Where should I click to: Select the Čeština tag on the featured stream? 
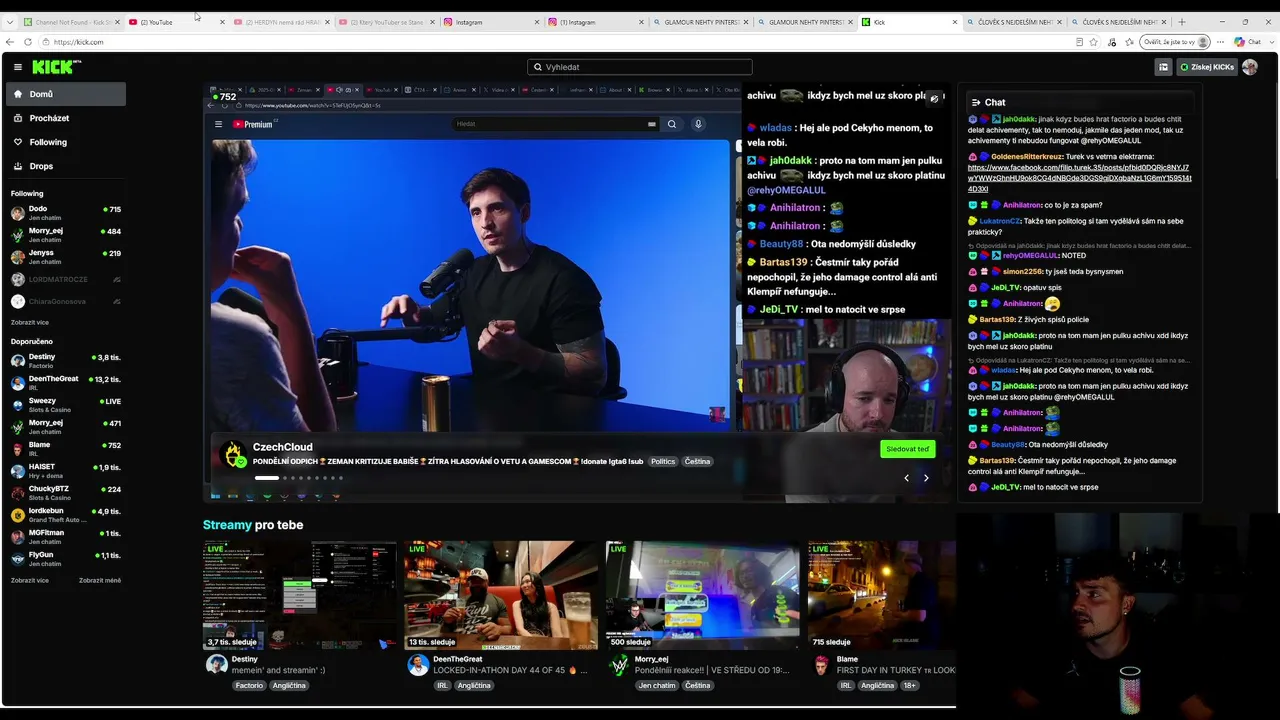click(x=697, y=462)
